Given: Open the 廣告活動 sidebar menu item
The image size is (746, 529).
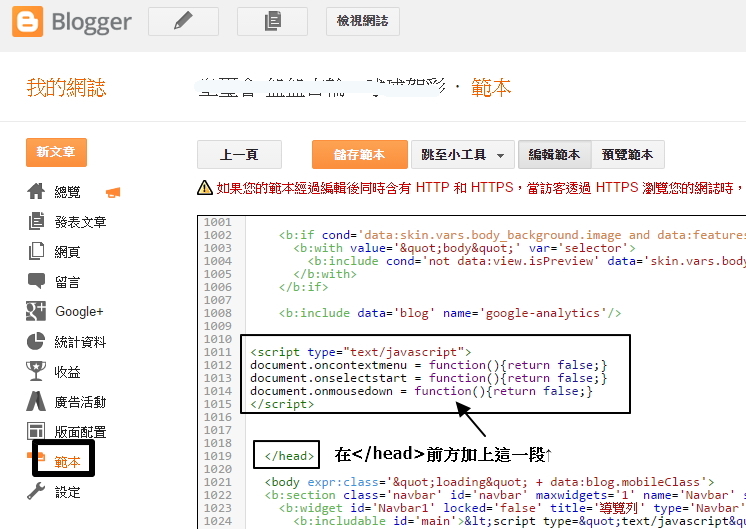Looking at the screenshot, I should point(80,402).
